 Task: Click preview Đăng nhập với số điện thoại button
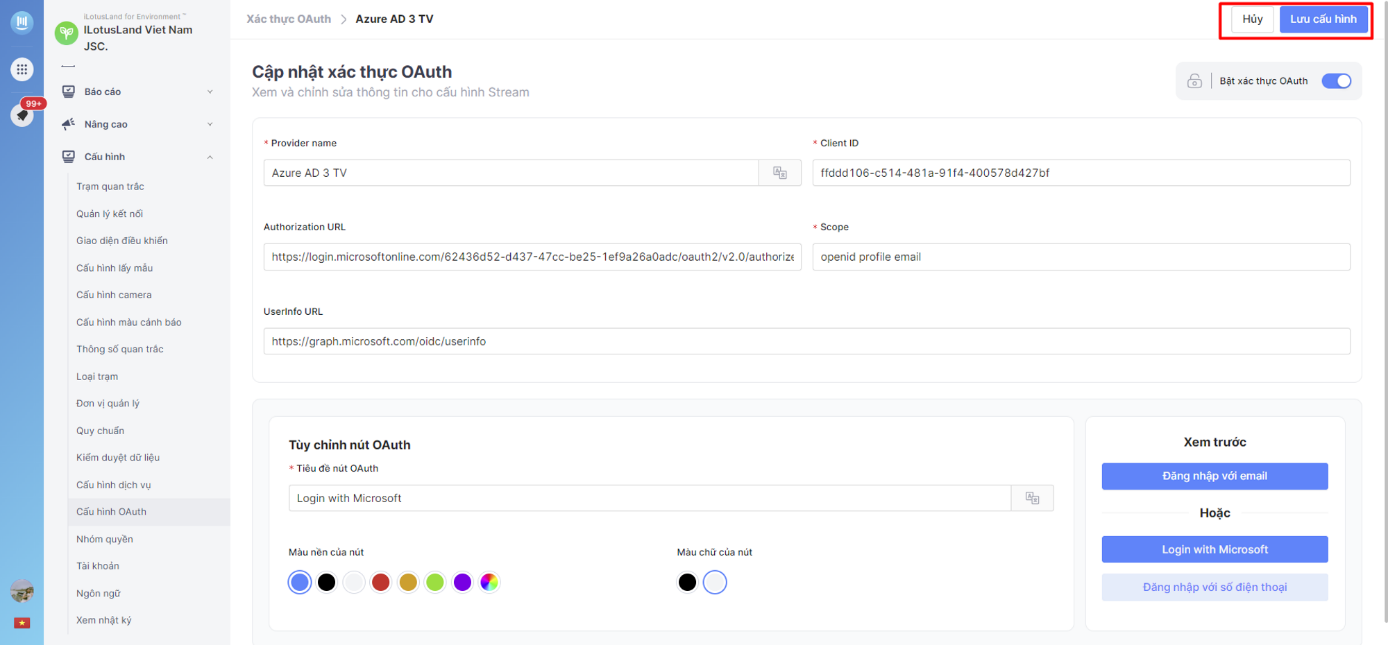click(x=1215, y=587)
